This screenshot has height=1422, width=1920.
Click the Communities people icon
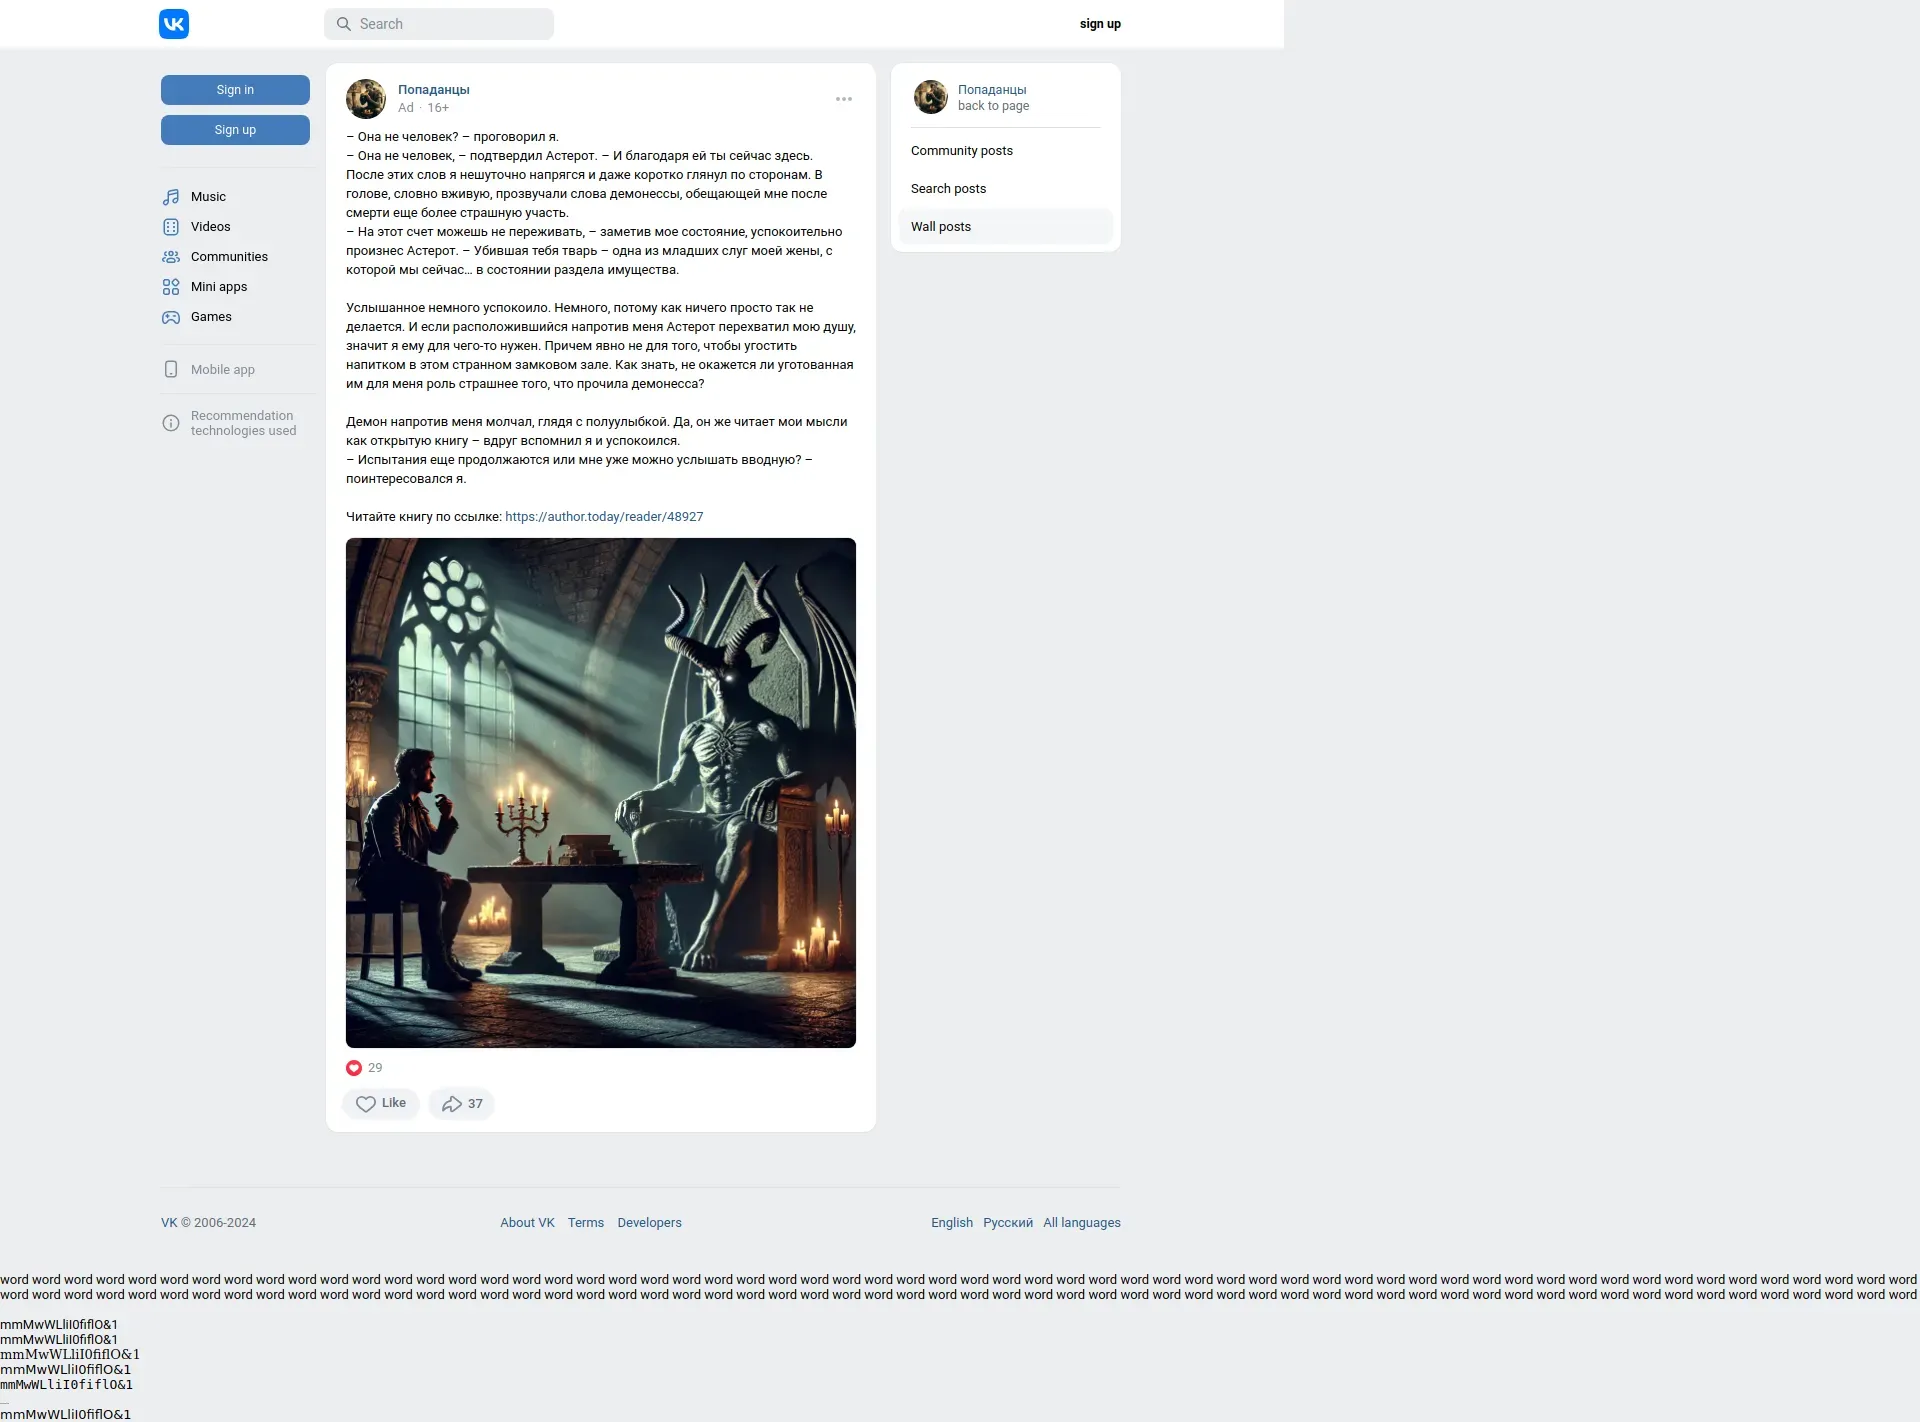pos(171,257)
